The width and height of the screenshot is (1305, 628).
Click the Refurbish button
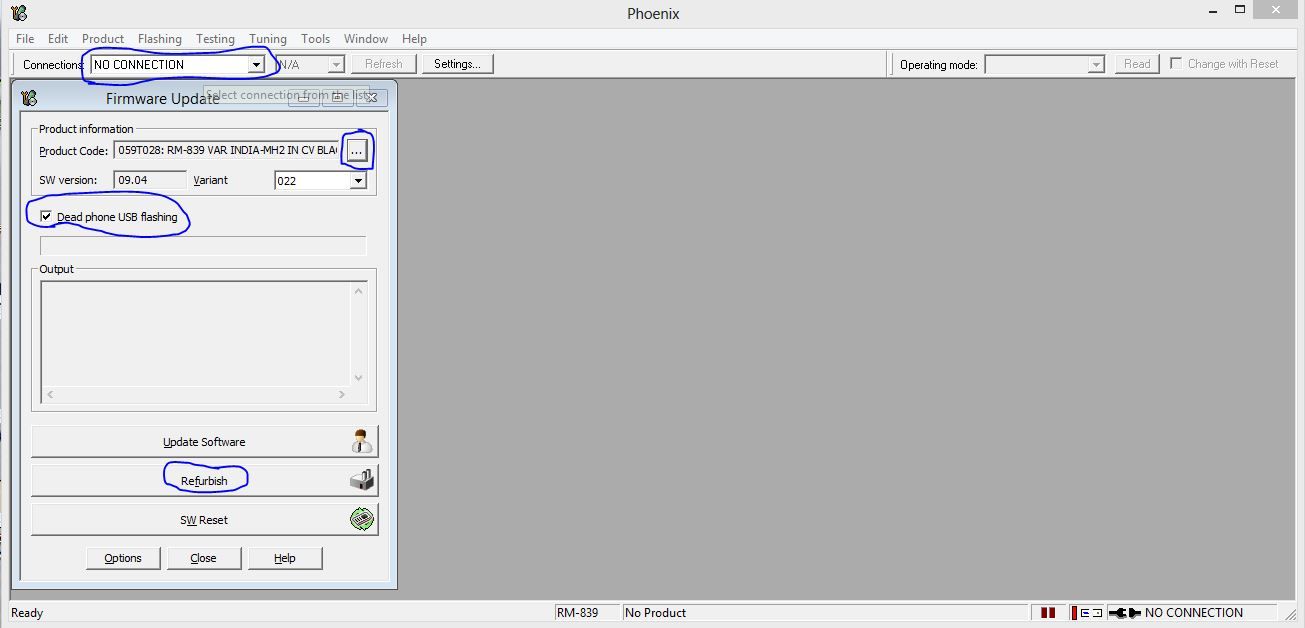coord(205,480)
